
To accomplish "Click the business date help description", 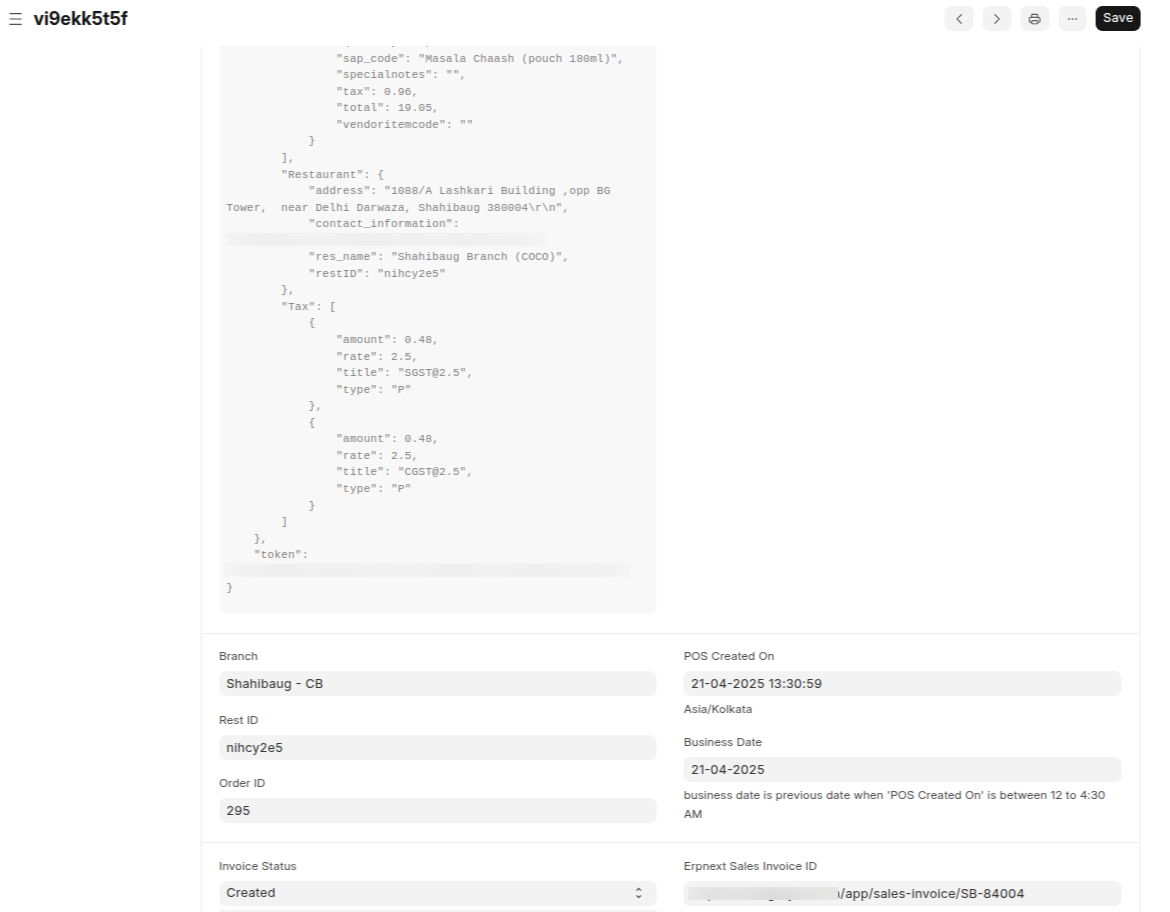I will click(894, 804).
